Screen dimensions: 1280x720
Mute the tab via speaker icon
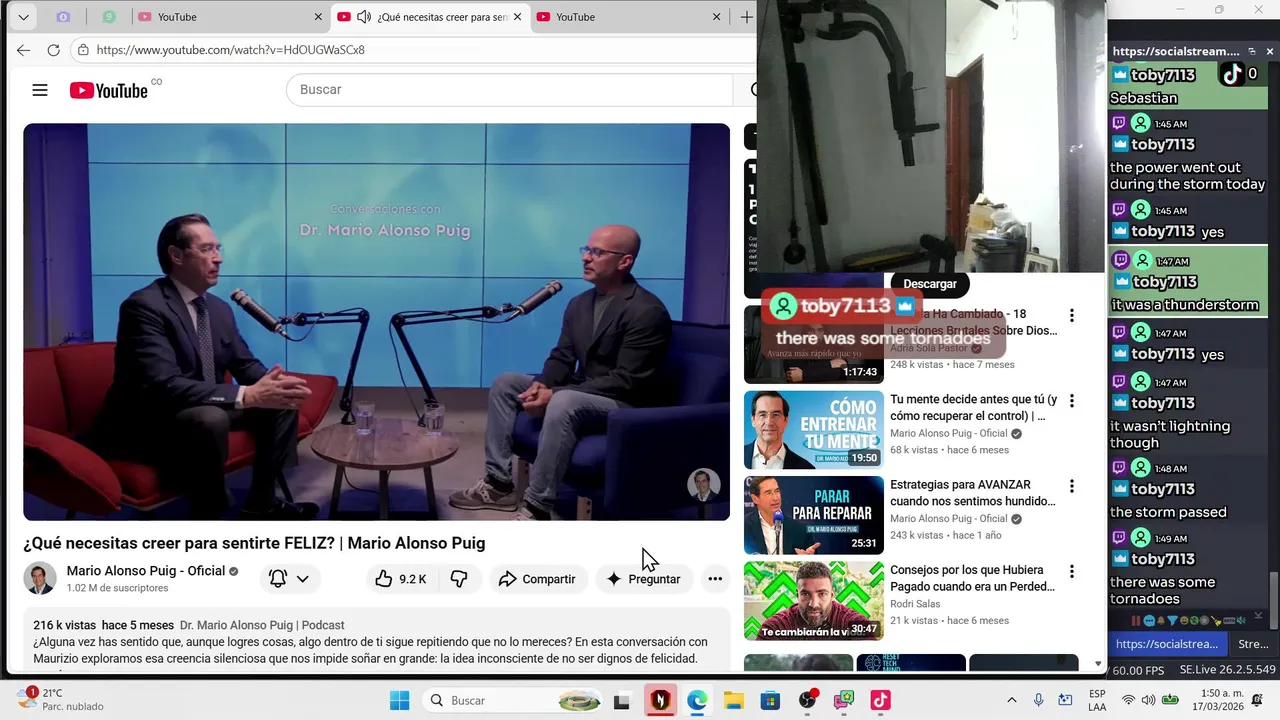(363, 17)
